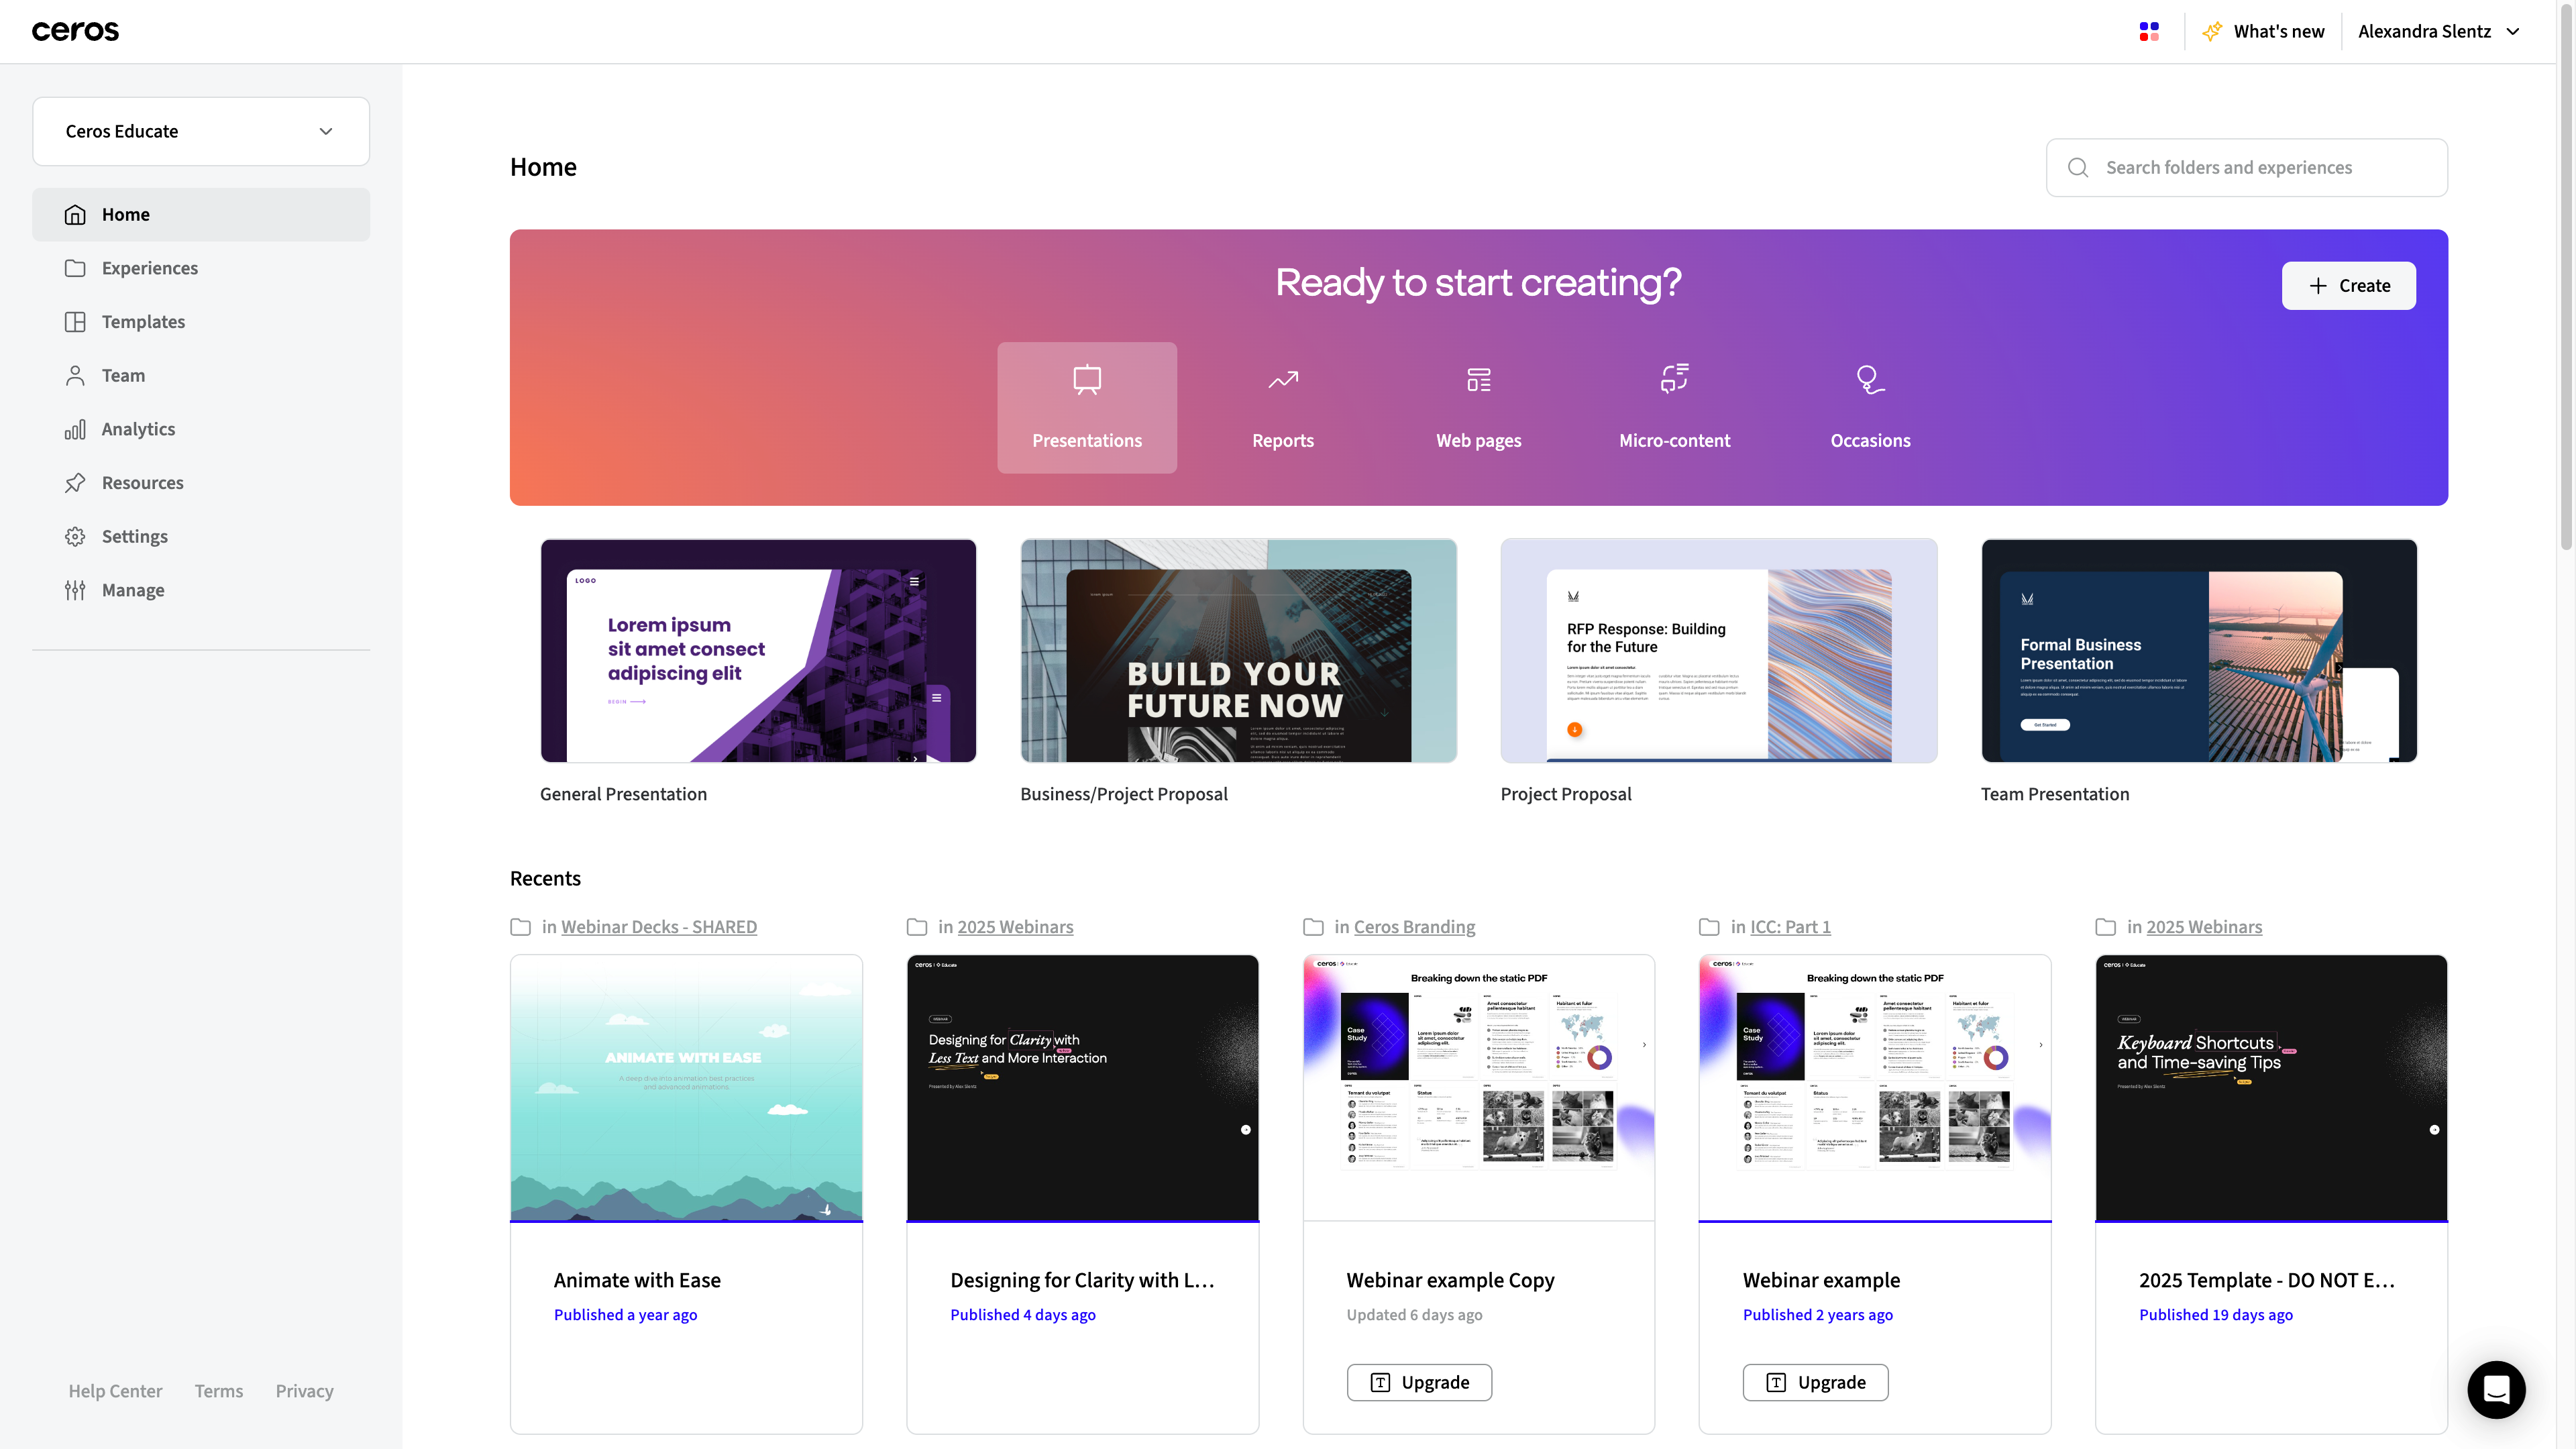Open ICC: Part 1 folder link
Viewport: 2576px width, 1449px height.
(x=1790, y=927)
